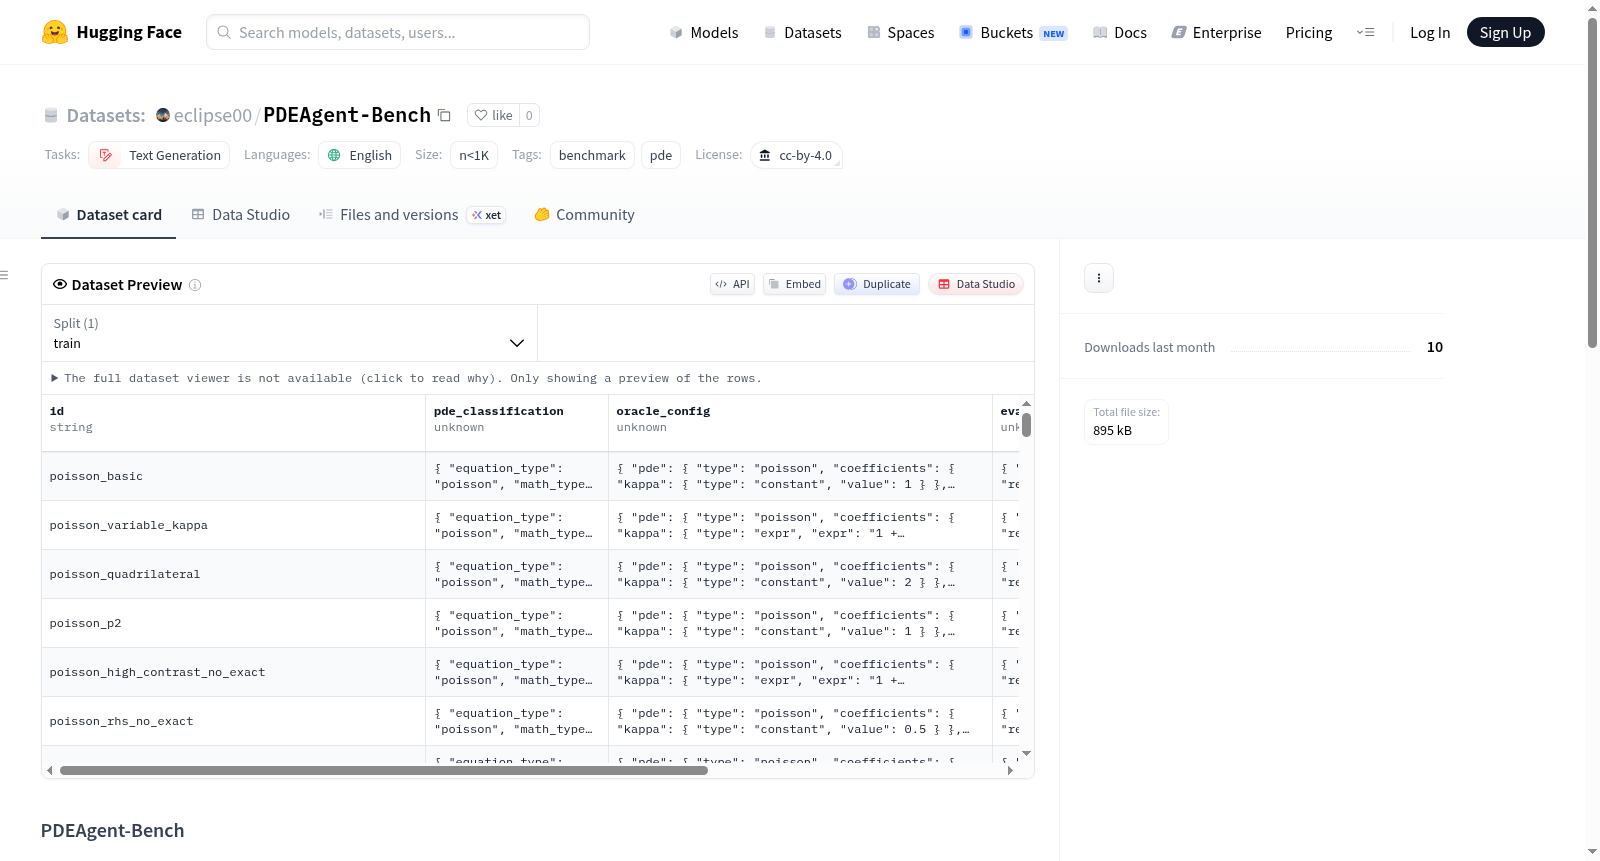This screenshot has width=1600, height=861.
Task: Copy dataset name with the copy icon
Action: [x=444, y=115]
